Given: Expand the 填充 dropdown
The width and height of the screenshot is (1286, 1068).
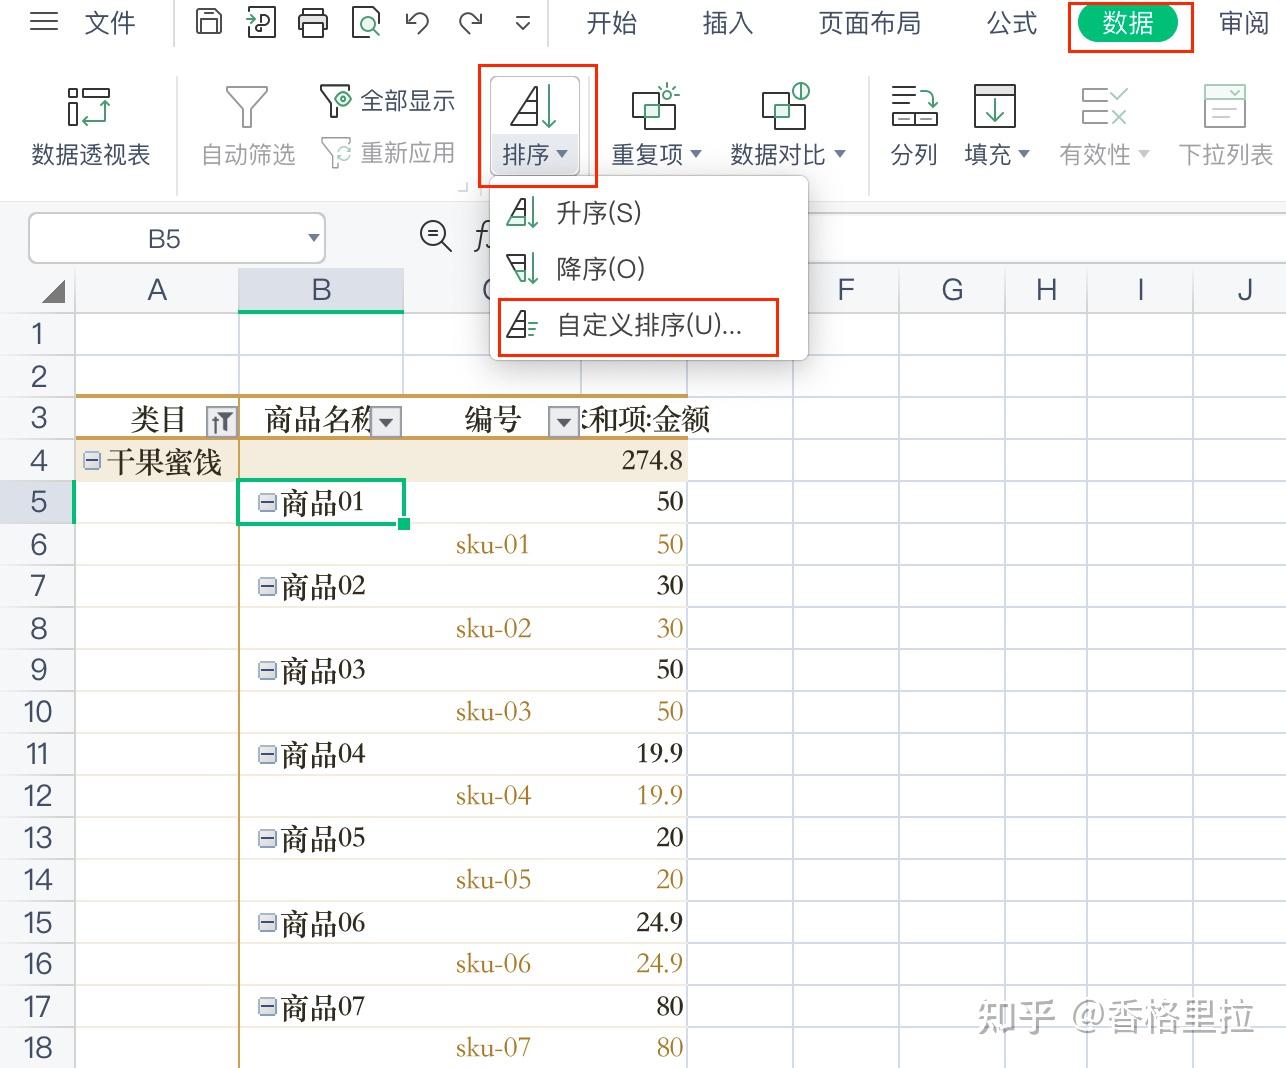Looking at the screenshot, I should pyautogui.click(x=1024, y=154).
